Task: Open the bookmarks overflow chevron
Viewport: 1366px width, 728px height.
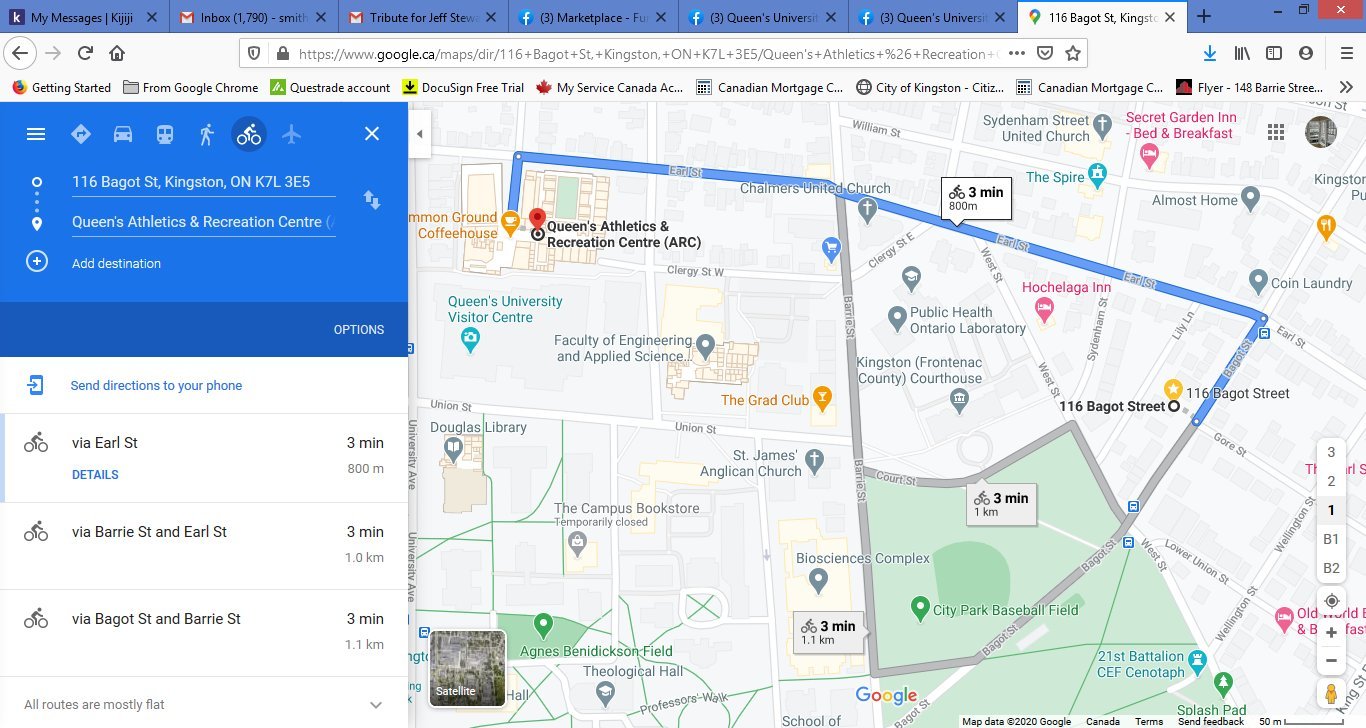Action: 1347,87
